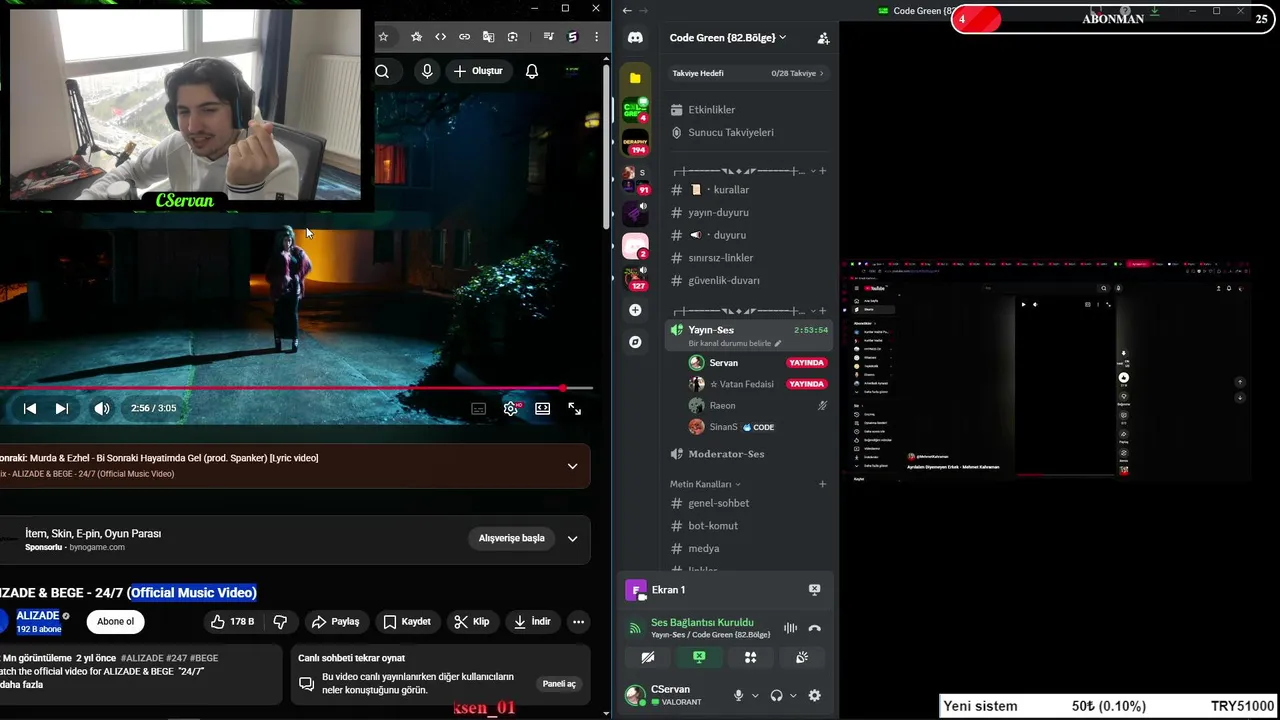Expand the sponsored bynogame ad chevron
This screenshot has width=1280, height=720.
point(572,538)
